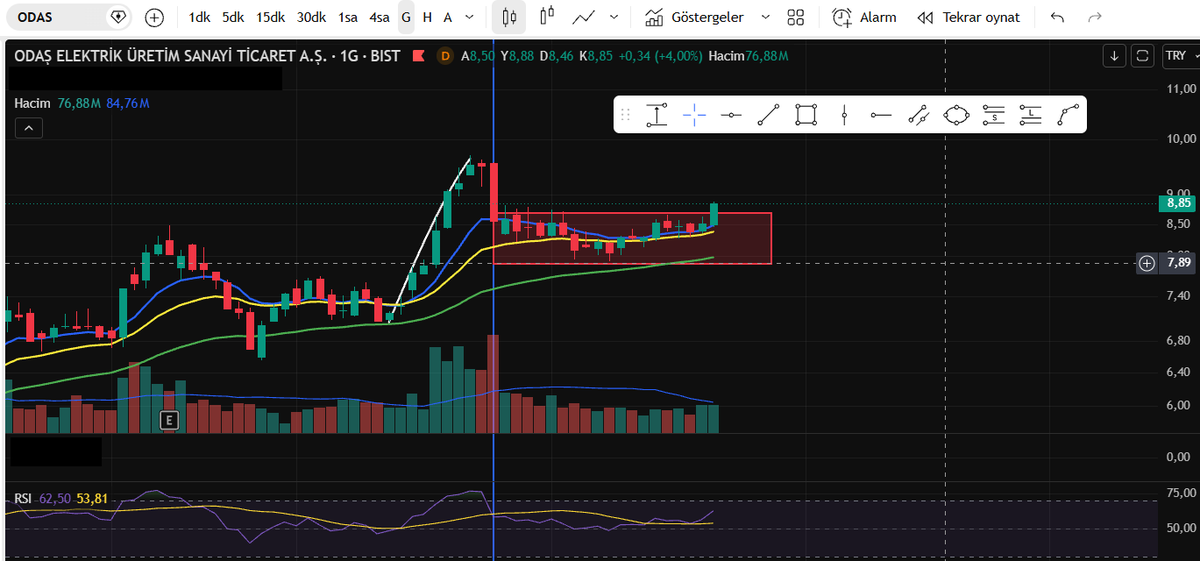
Task: Switch to the 1dk timeframe
Action: (199, 17)
